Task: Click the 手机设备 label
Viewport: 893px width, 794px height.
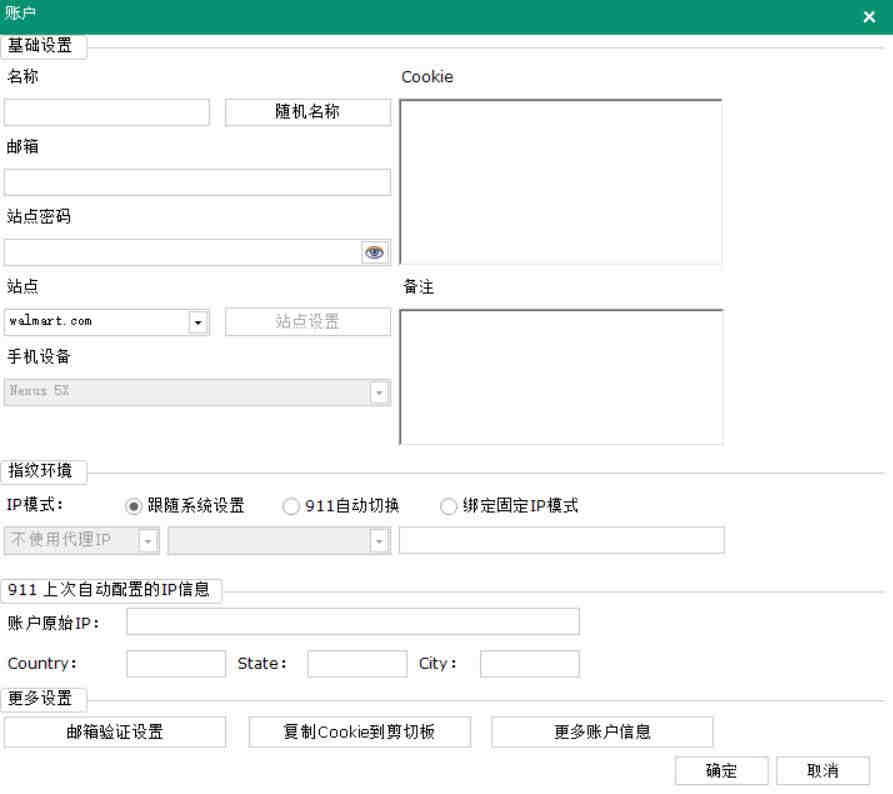Action: point(39,357)
